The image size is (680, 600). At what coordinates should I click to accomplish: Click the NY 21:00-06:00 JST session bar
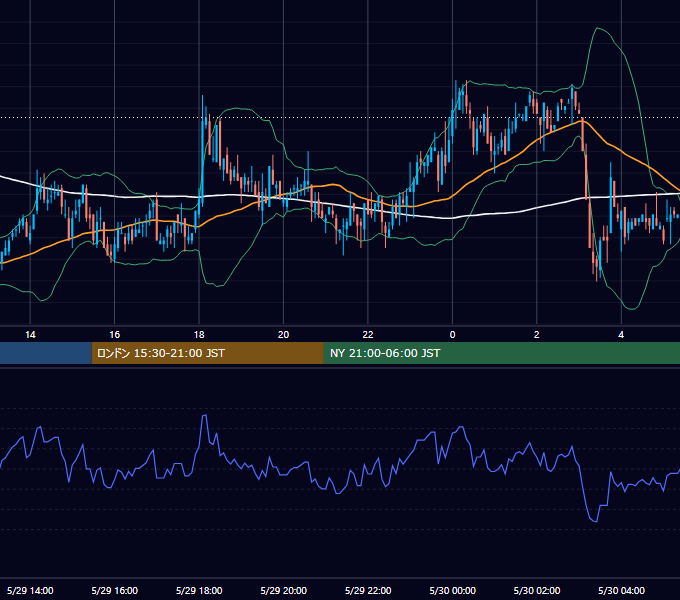(x=502, y=353)
